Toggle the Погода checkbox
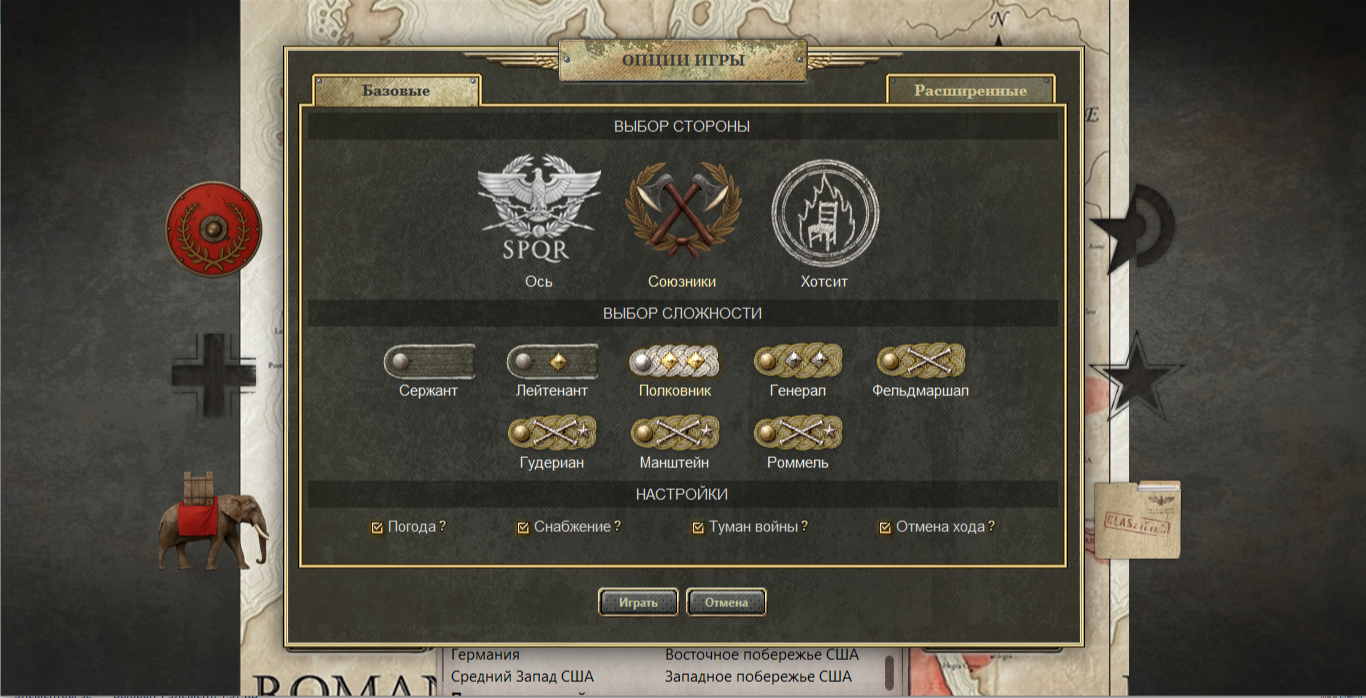The height and width of the screenshot is (698, 1366). 377,527
